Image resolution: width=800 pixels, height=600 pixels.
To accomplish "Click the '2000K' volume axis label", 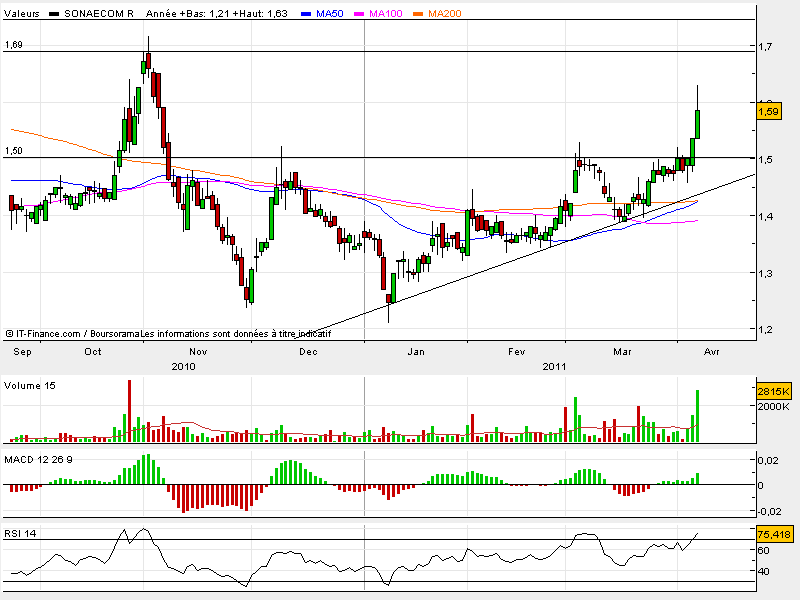I will tap(773, 407).
